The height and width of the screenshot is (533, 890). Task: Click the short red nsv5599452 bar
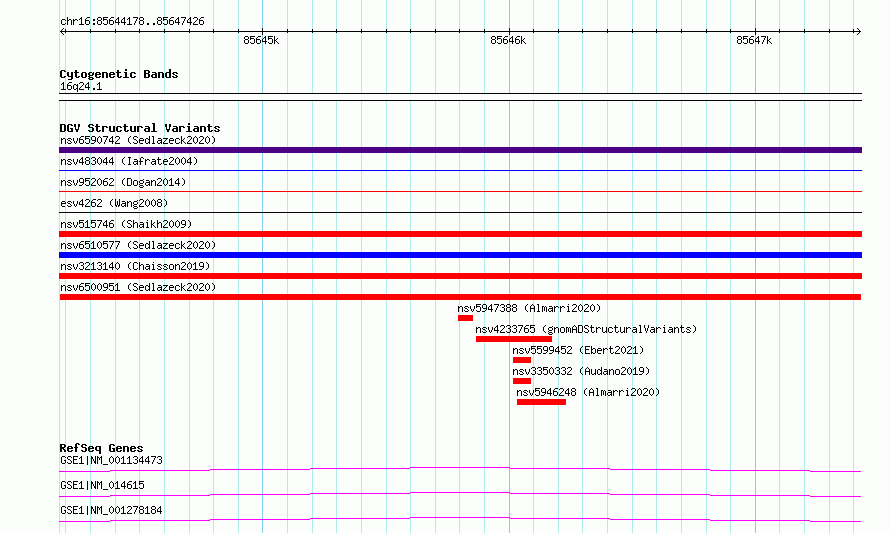click(x=522, y=360)
